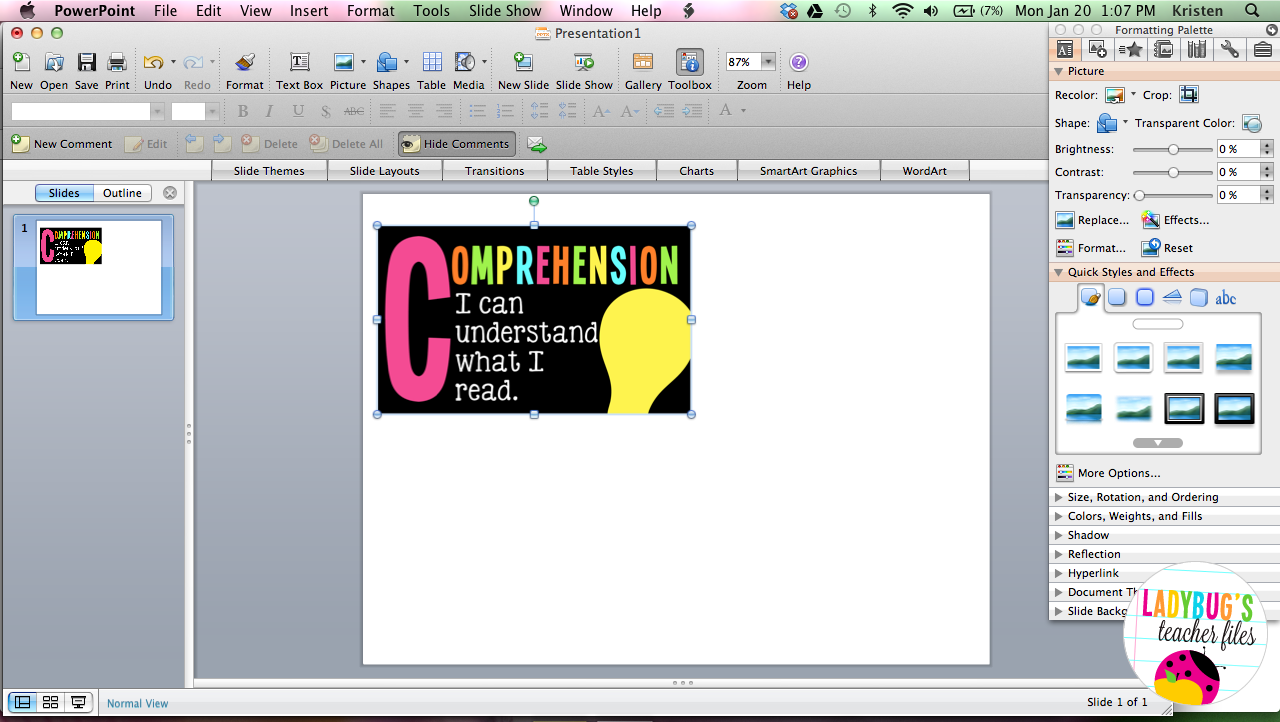
Task: Switch to Slide Sorter view
Action: [50, 703]
